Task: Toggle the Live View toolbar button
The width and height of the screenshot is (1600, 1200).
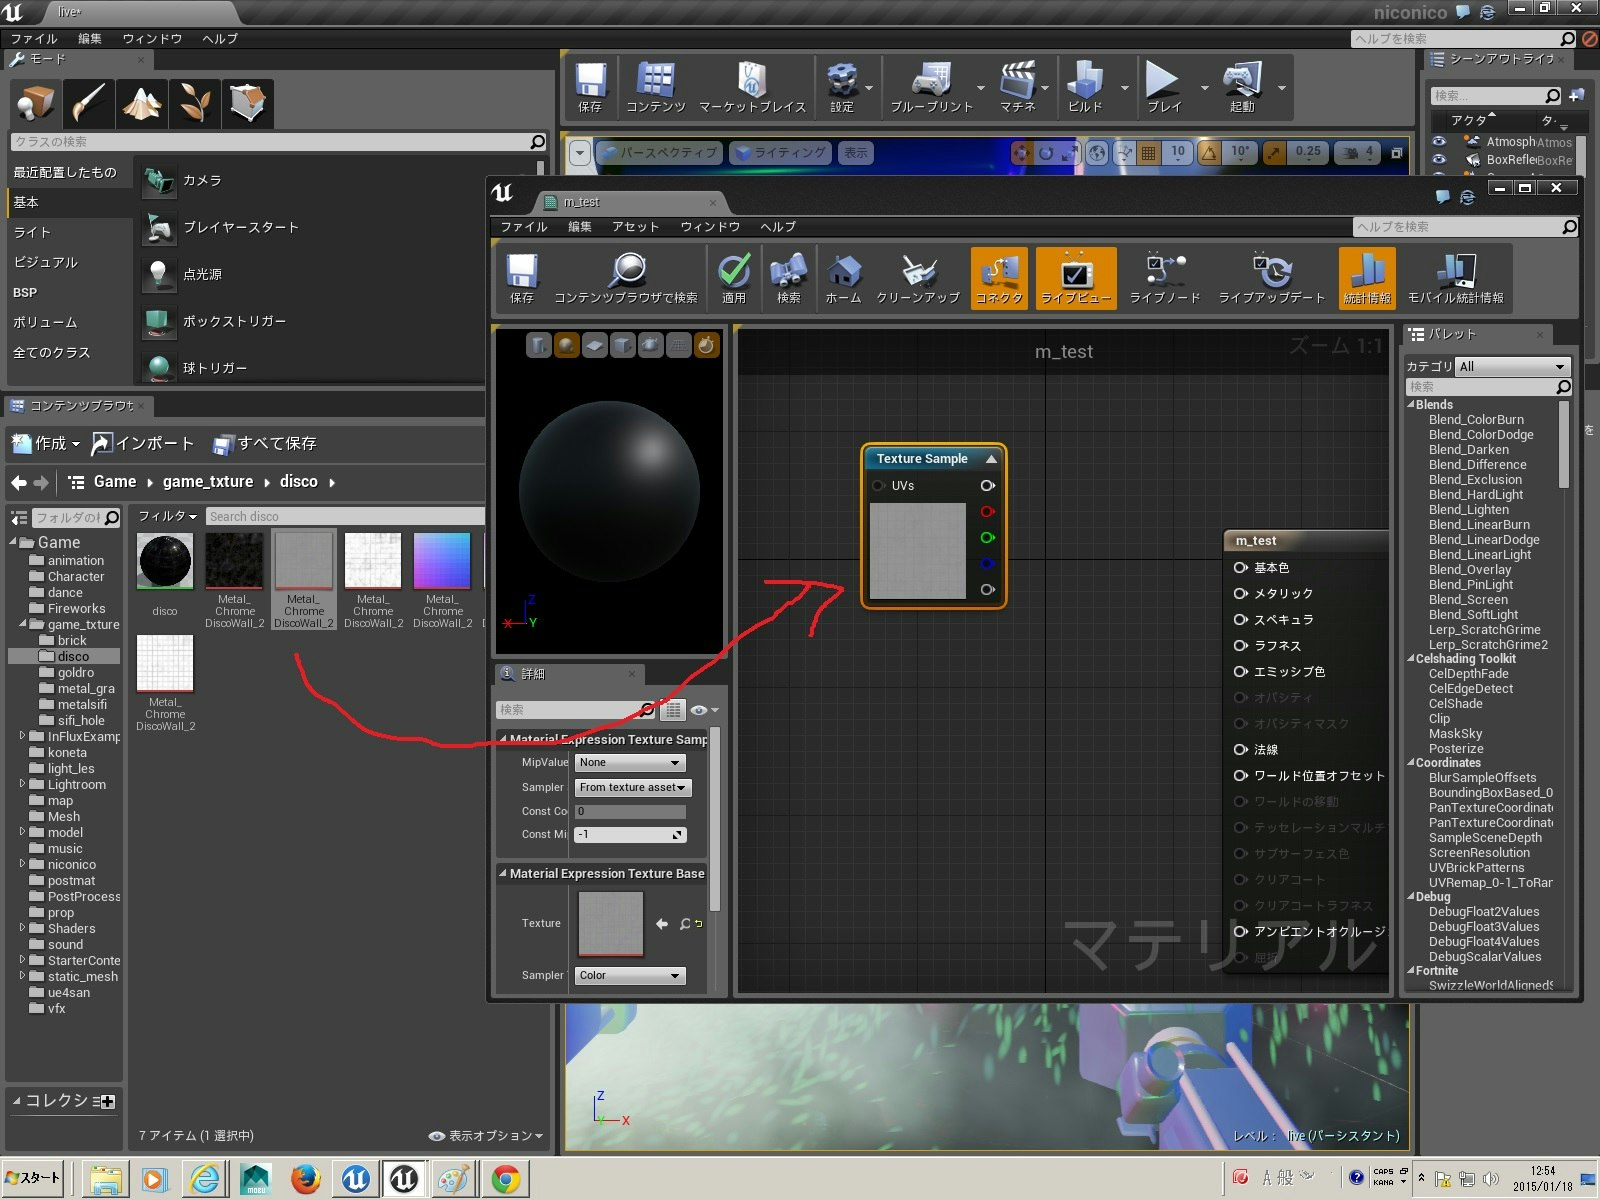Action: tap(1076, 277)
